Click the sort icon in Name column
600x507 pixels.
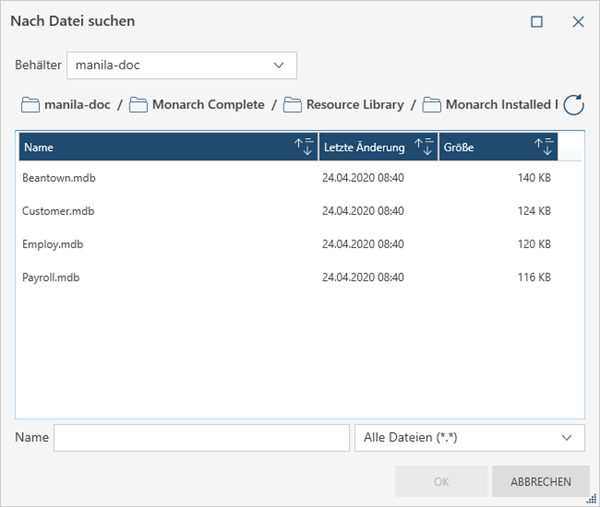coord(304,147)
